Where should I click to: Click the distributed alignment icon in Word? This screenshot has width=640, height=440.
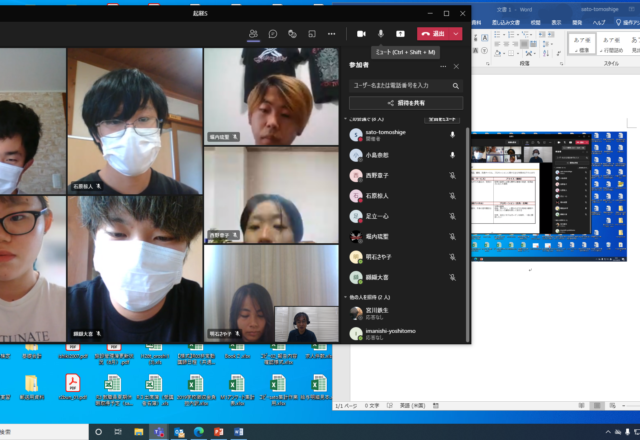click(x=533, y=44)
